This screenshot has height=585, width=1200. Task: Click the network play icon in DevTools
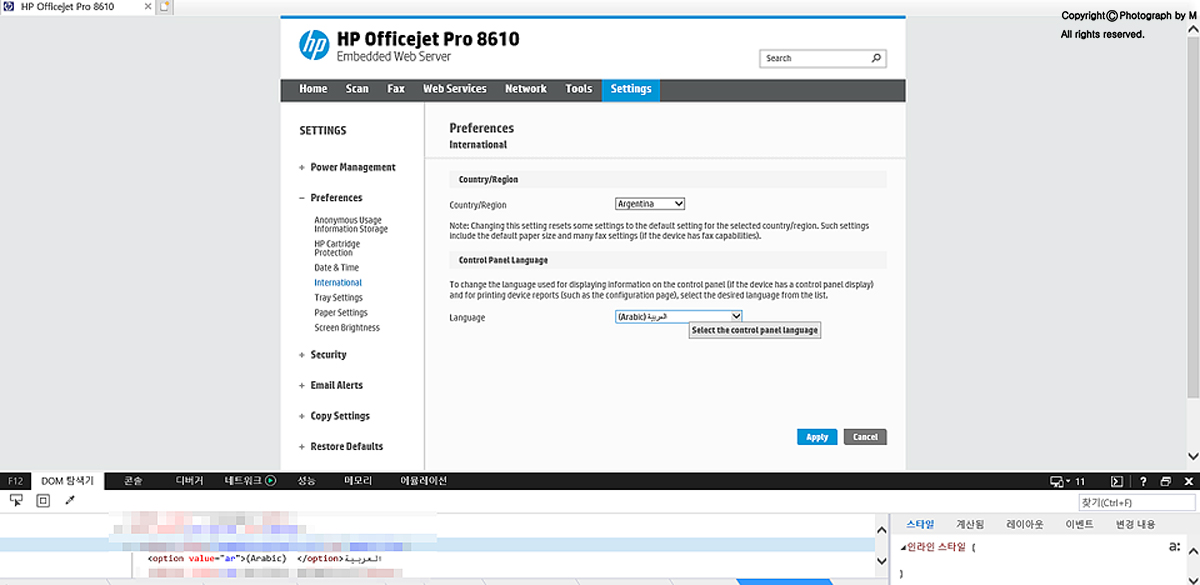pos(270,481)
